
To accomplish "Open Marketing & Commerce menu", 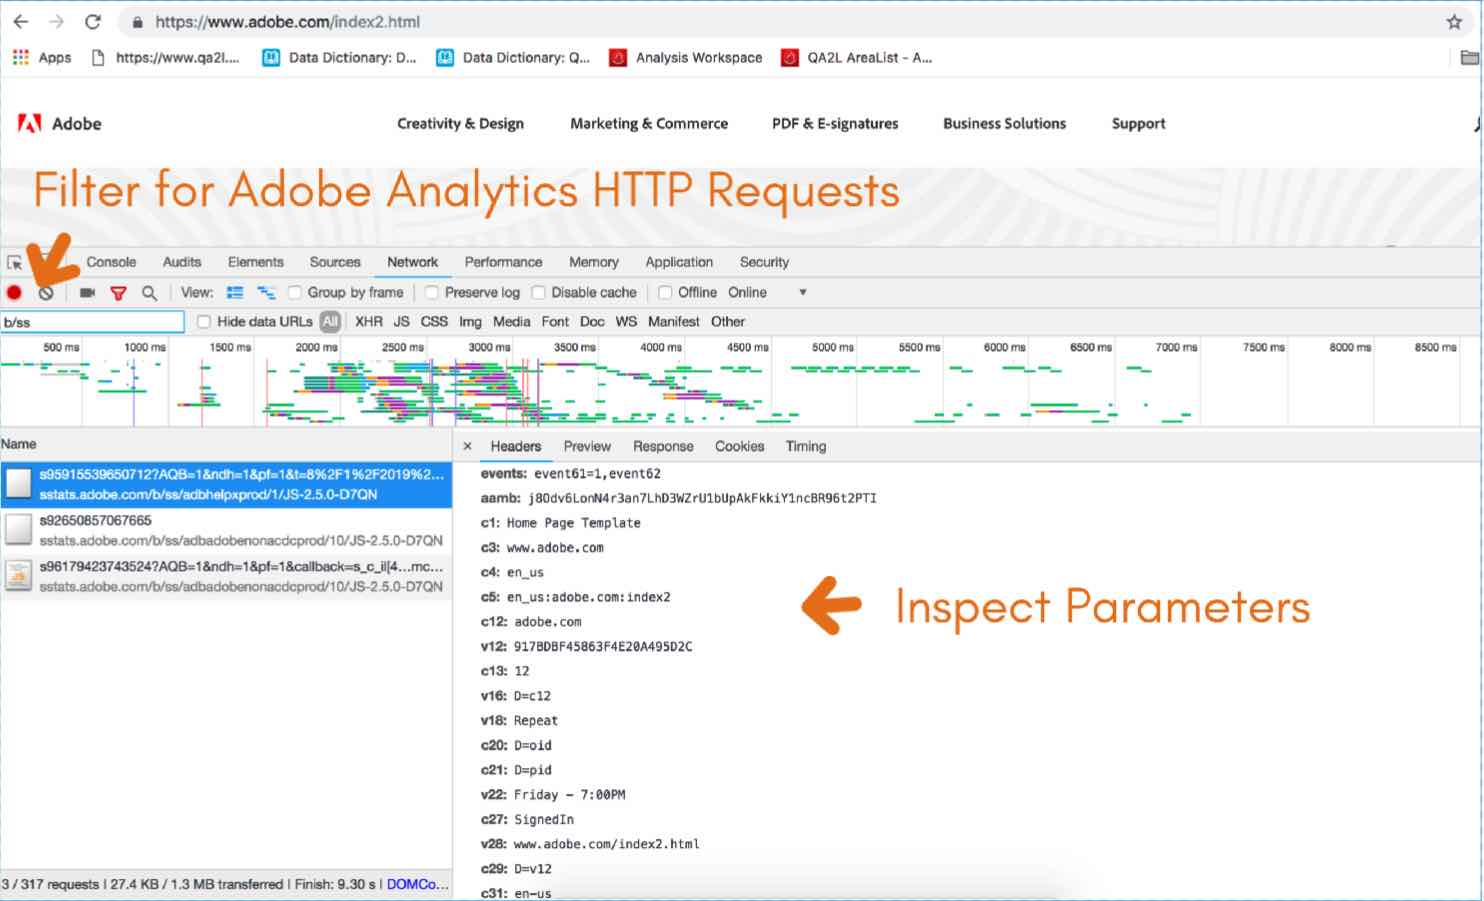I will (649, 124).
